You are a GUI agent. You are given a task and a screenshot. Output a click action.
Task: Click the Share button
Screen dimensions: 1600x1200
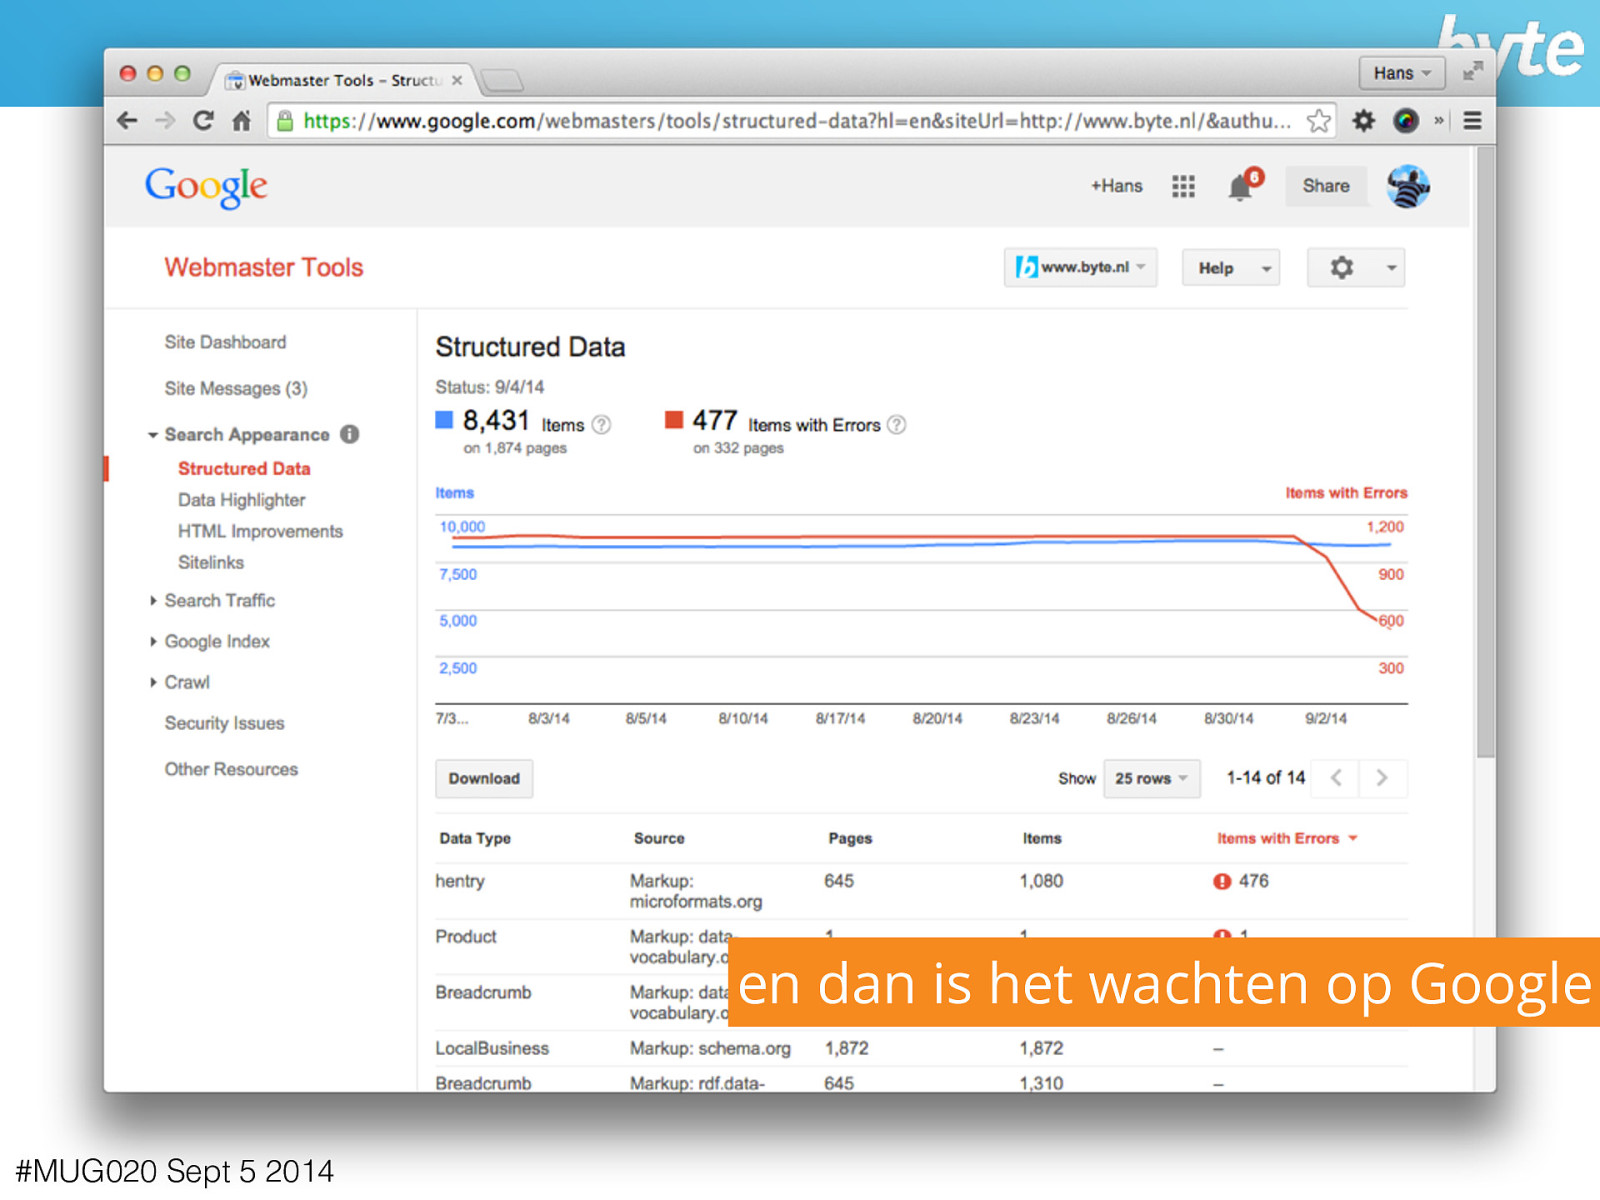point(1326,186)
